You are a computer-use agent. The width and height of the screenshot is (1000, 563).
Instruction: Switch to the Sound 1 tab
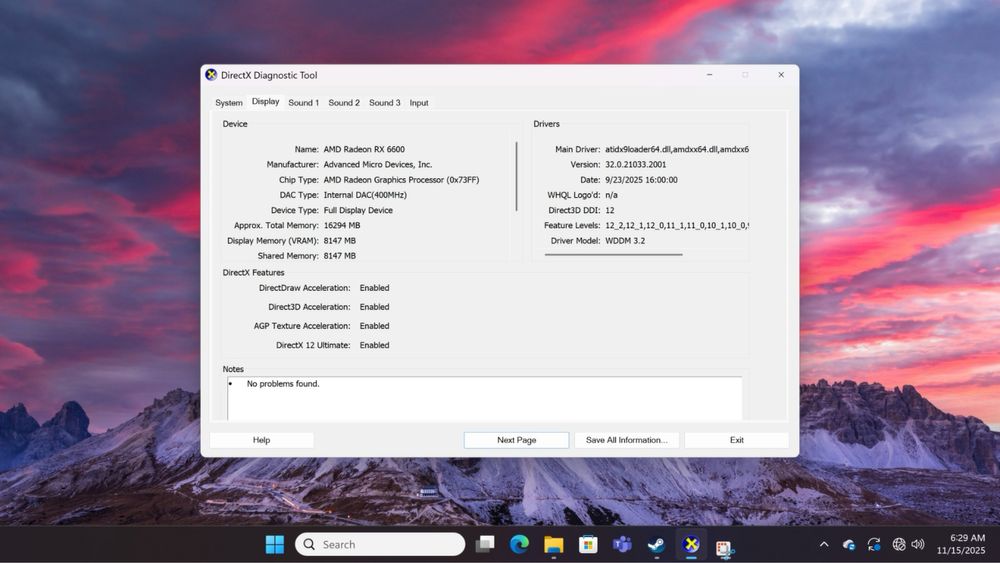tap(304, 103)
